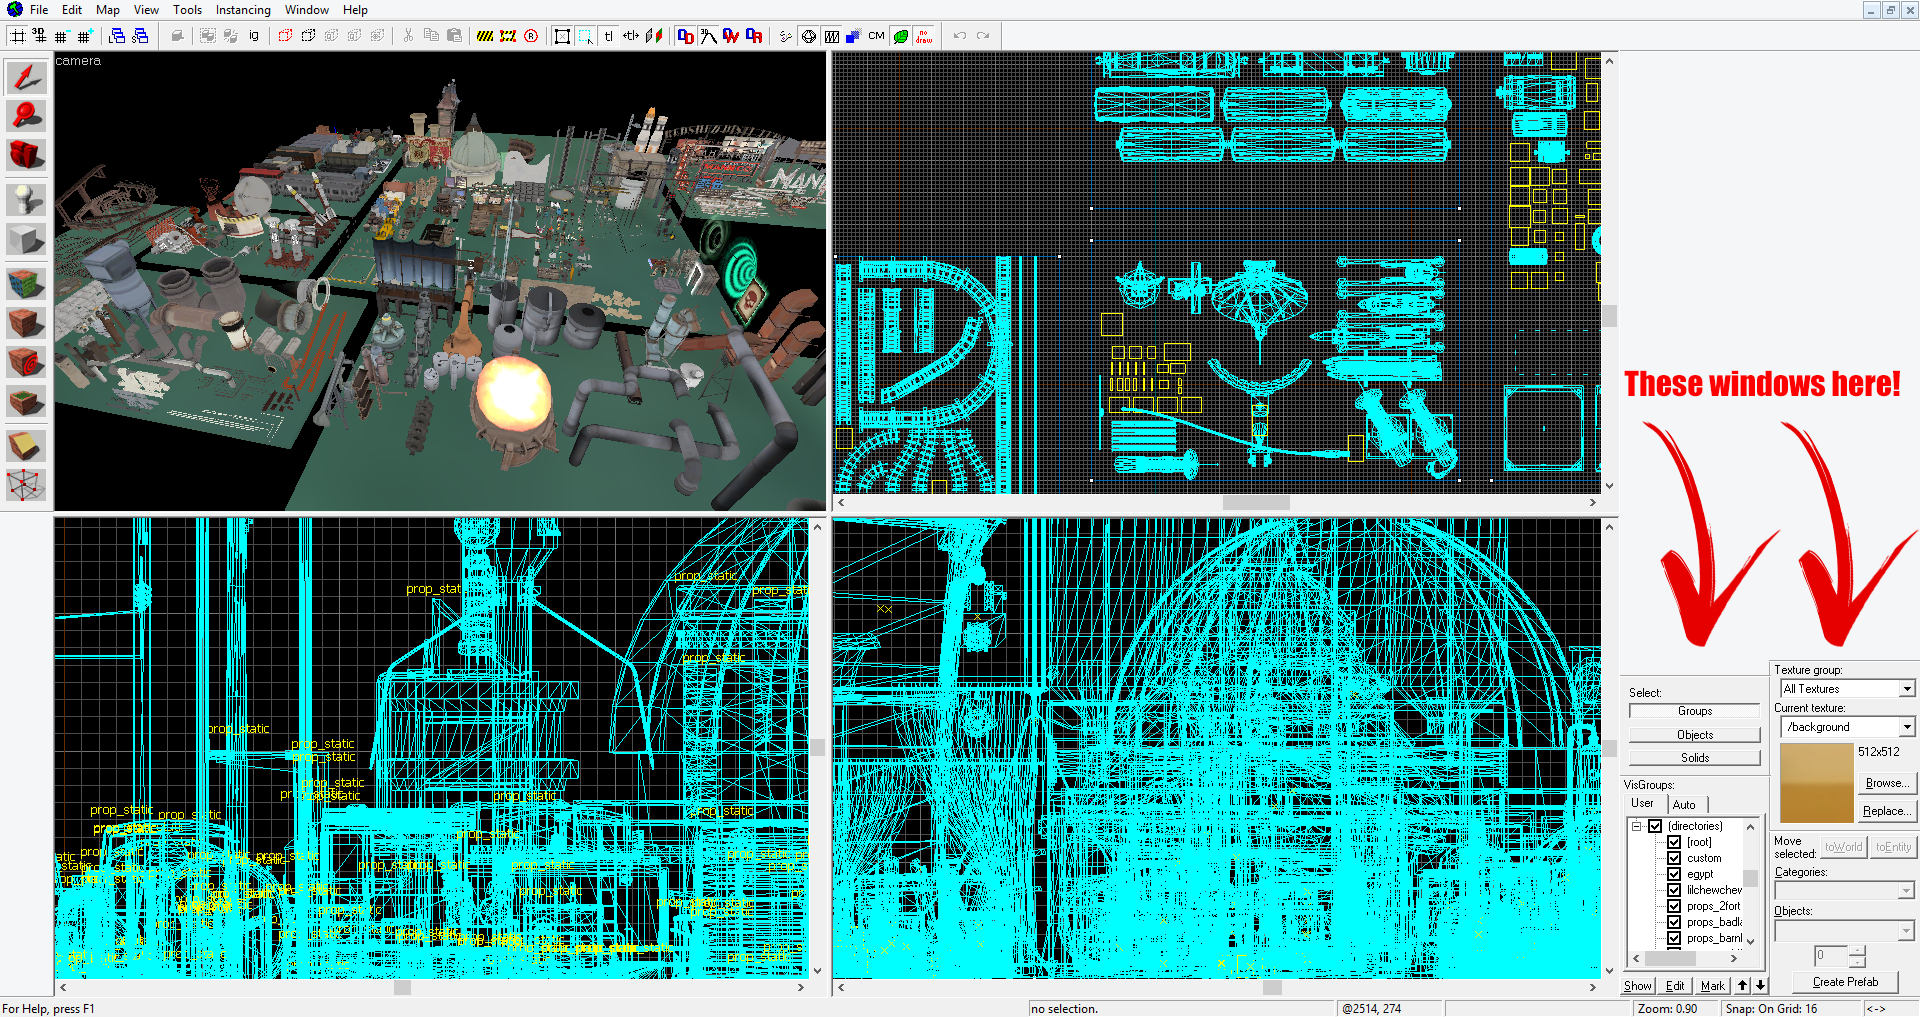
Task: Toggle the CM toolbar icon
Action: point(876,36)
